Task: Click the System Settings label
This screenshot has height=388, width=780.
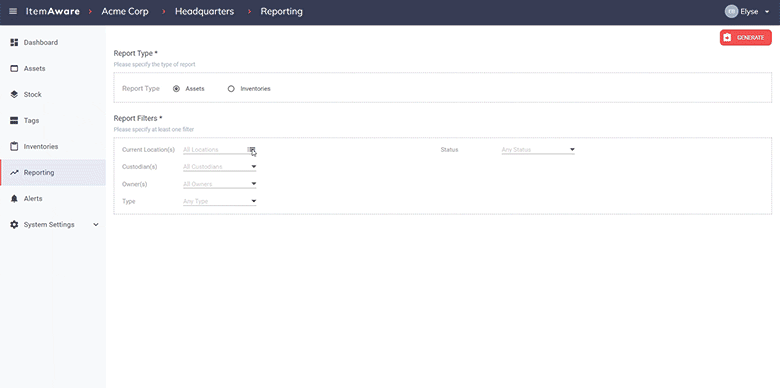Action: [x=49, y=225]
